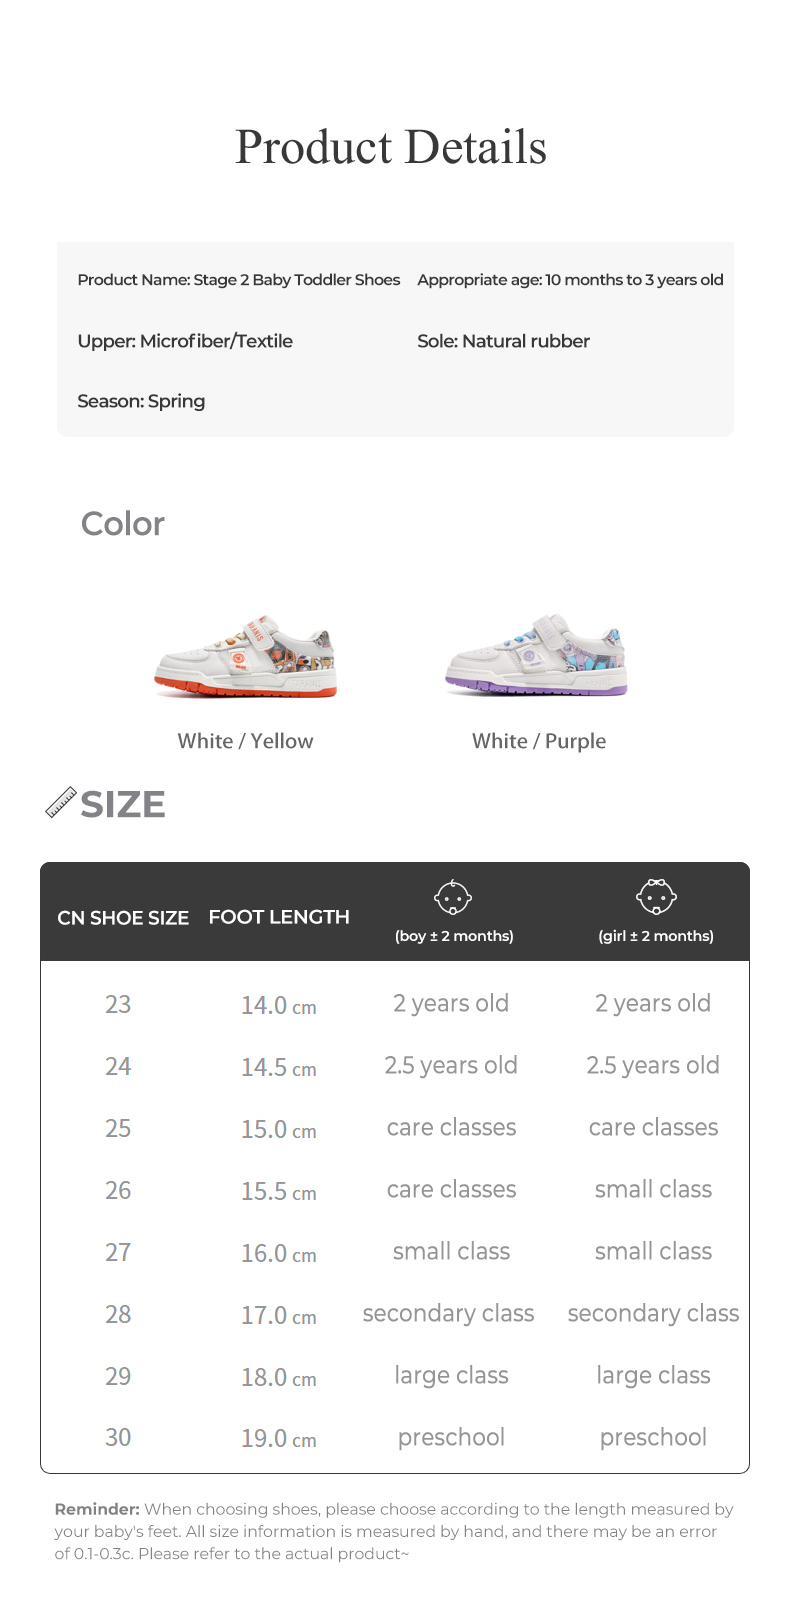
Task: Select the White / Yellow shoe image
Action: [x=246, y=657]
